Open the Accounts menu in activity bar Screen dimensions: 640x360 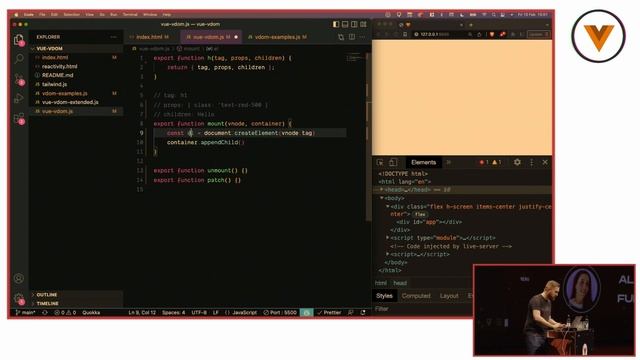[x=19, y=278]
